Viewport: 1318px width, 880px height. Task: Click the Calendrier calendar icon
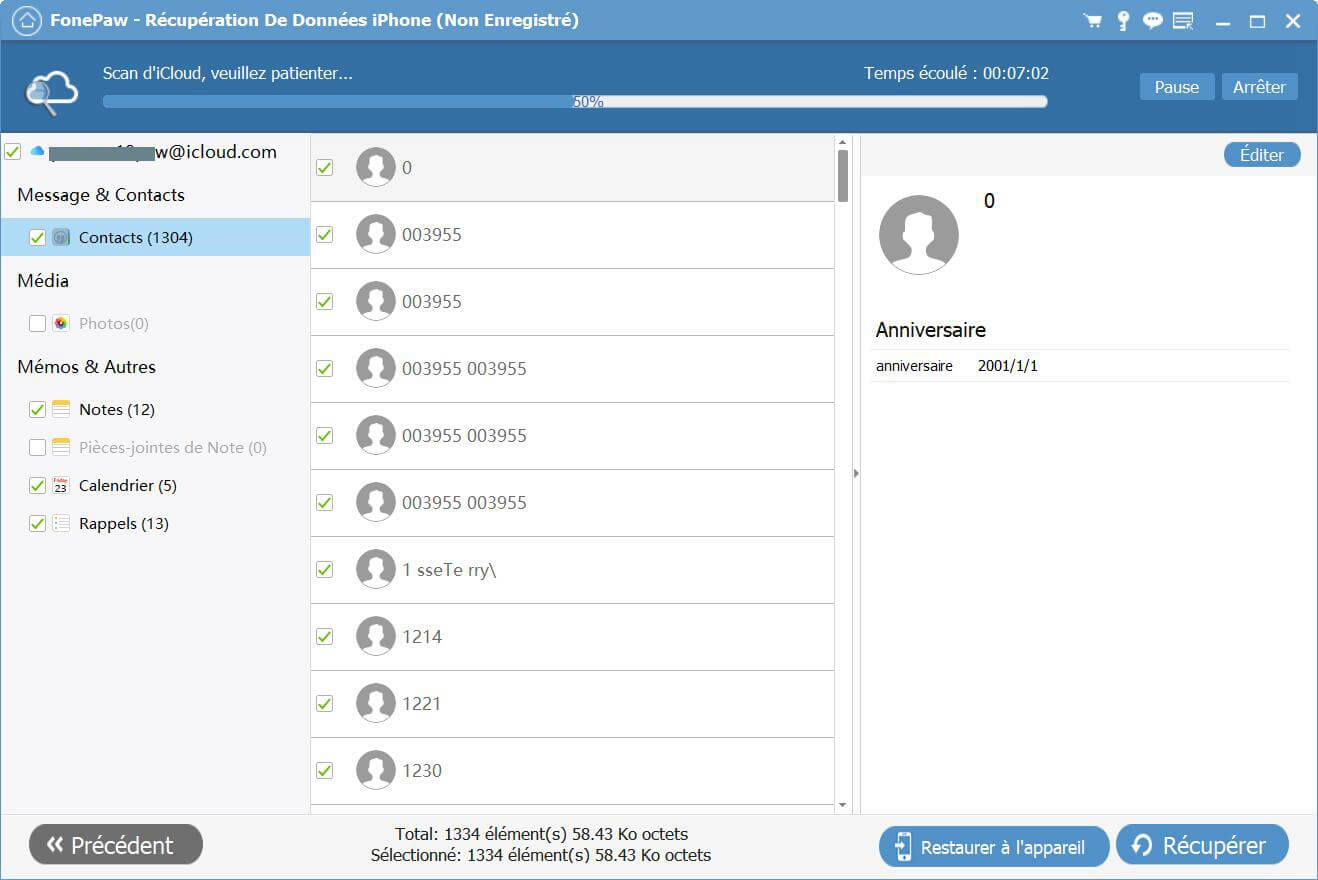61,485
